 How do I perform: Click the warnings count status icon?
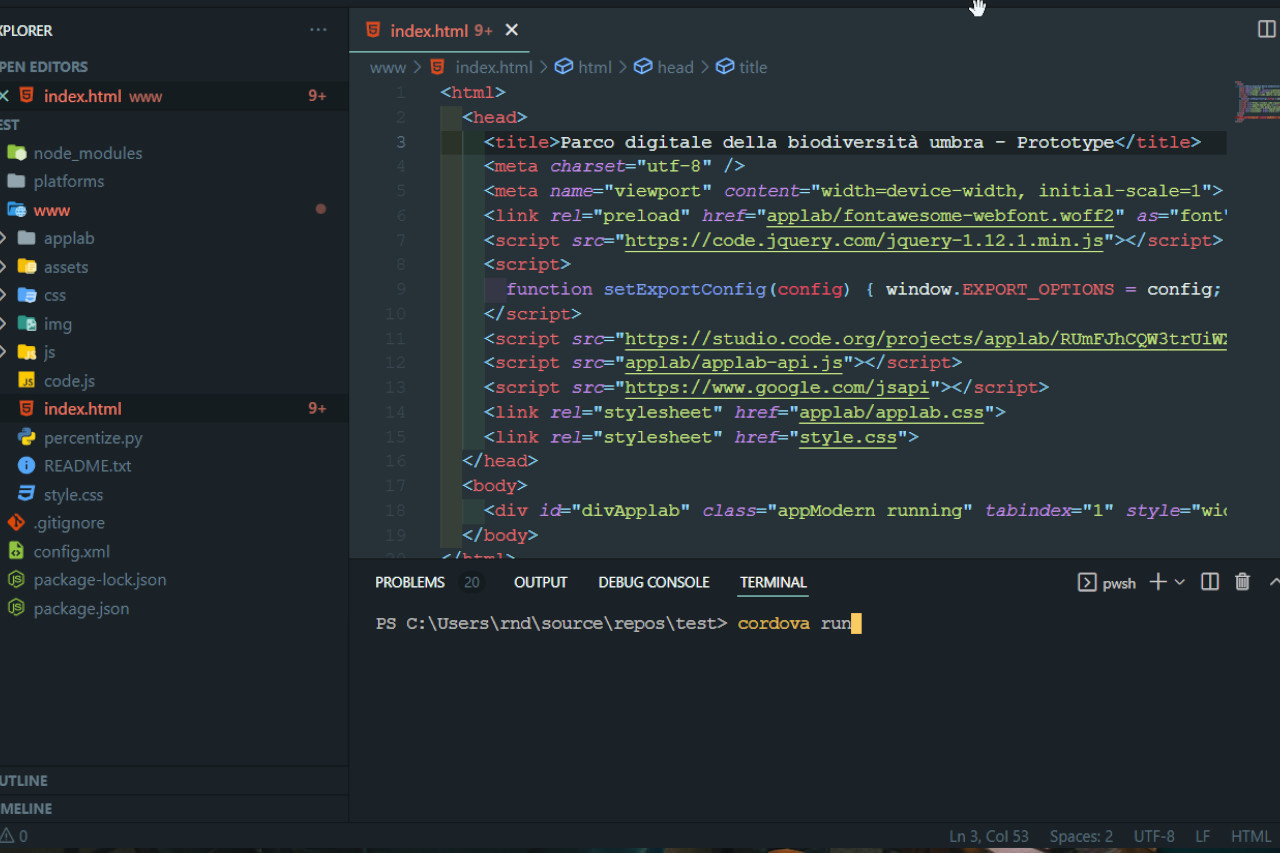tap(14, 836)
